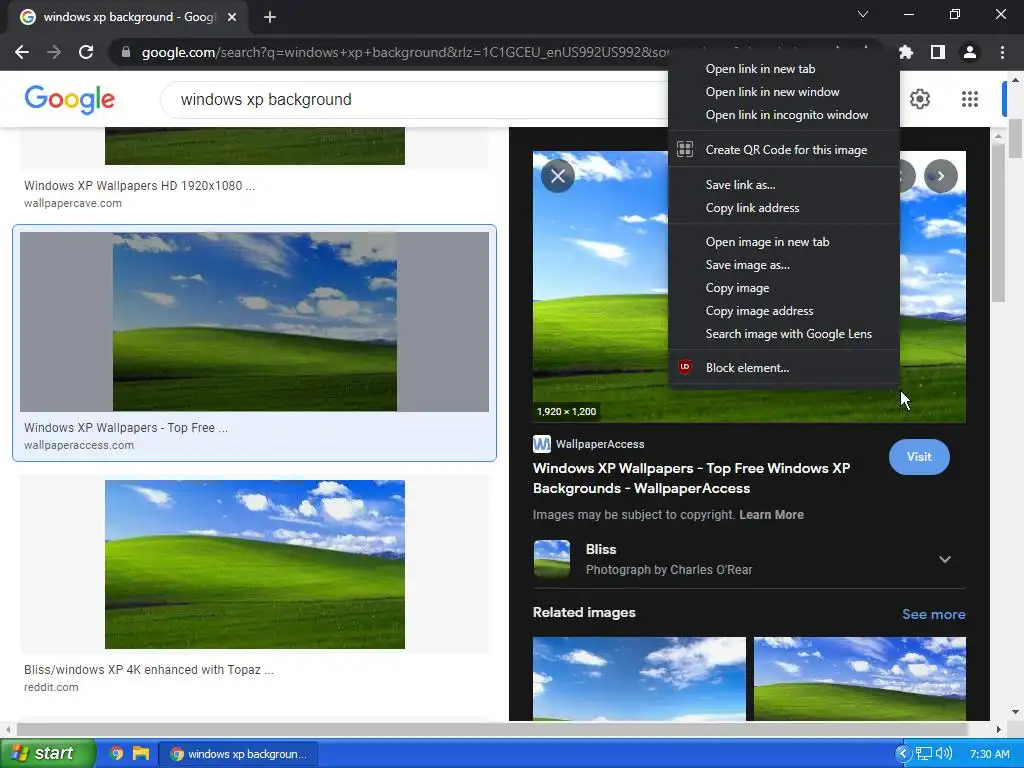
Task: Switch to Chrome taskbar window button
Action: click(238, 754)
